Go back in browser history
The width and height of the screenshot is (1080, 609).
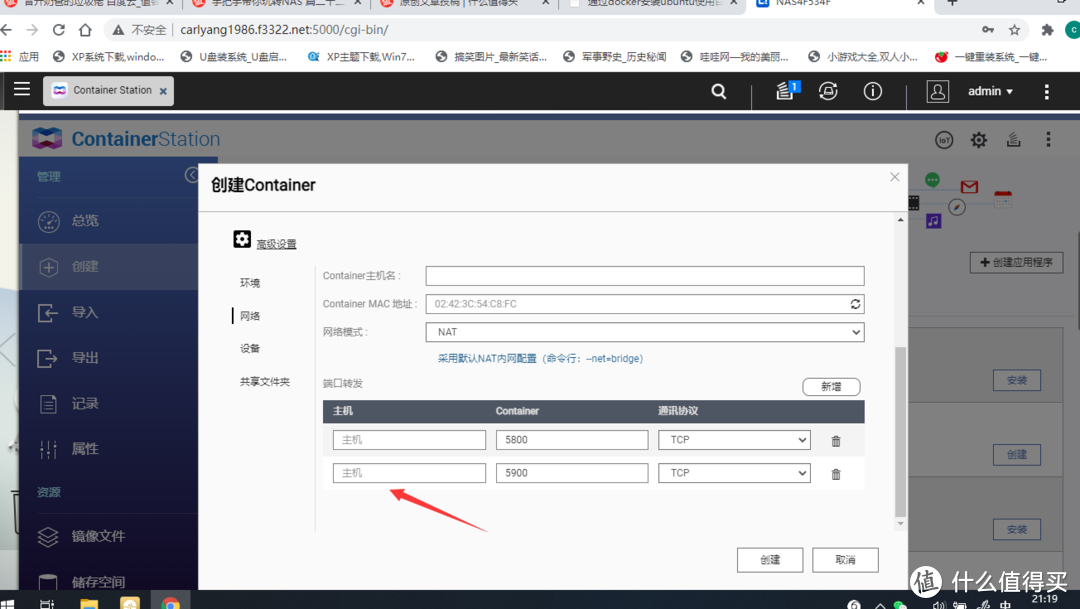[6, 30]
